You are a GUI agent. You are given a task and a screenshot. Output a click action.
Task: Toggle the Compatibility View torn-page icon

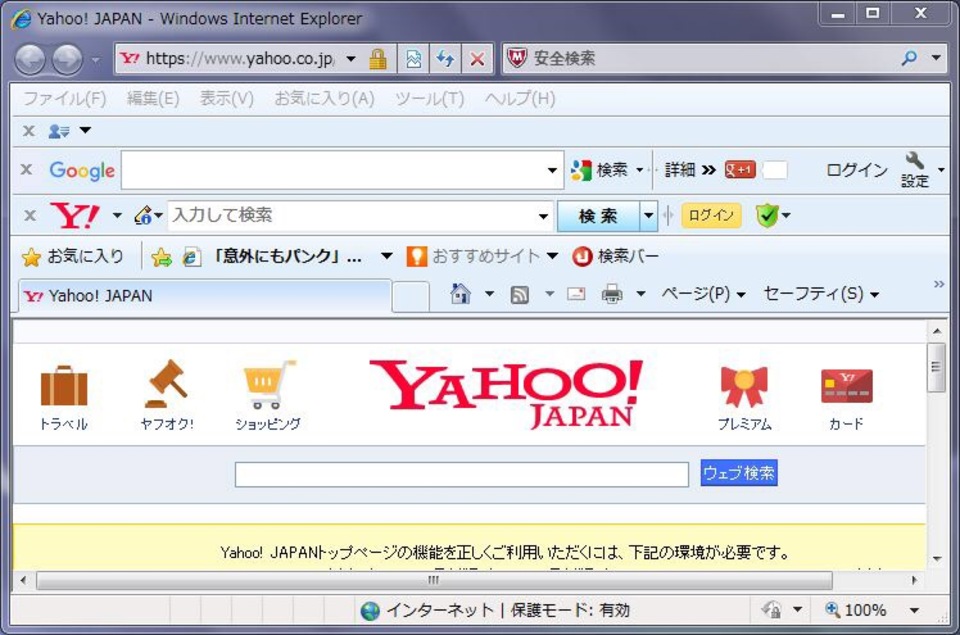(413, 59)
